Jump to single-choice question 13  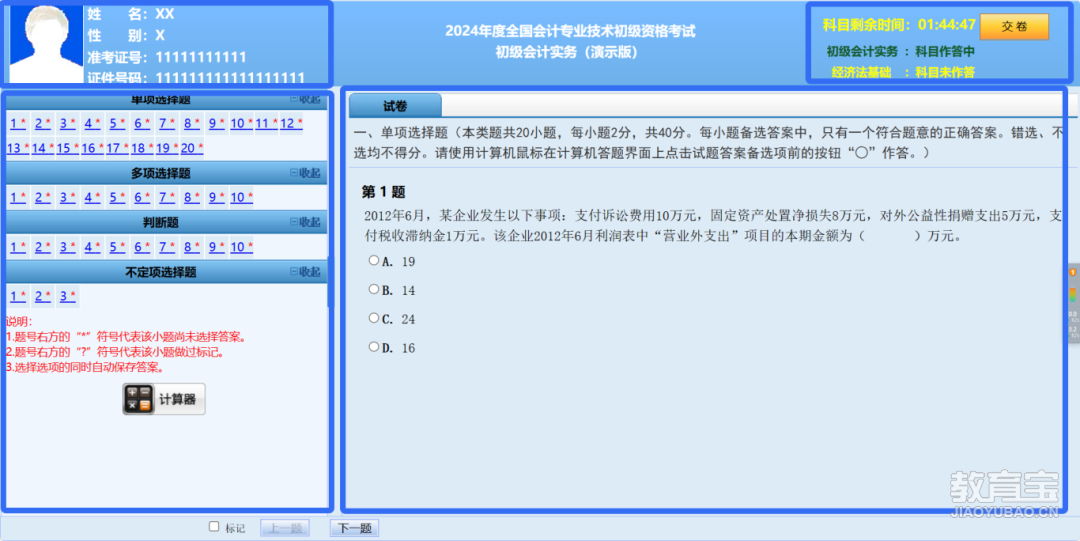pos(18,148)
